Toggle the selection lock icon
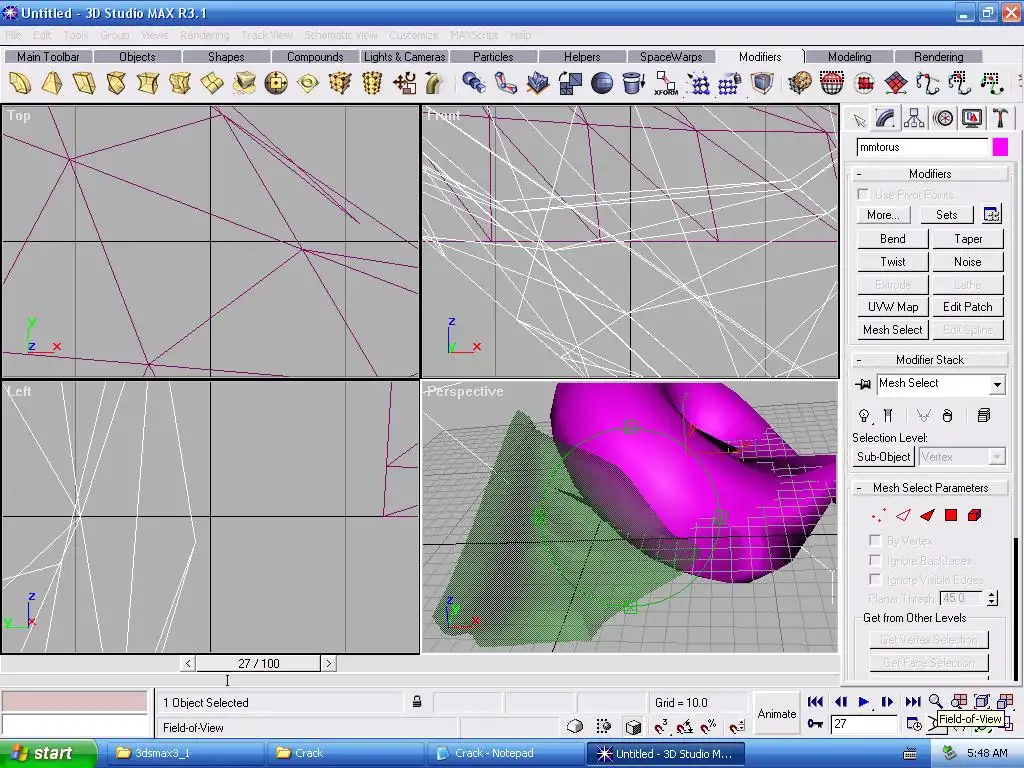Screen dimensions: 1024x768 click(x=417, y=702)
